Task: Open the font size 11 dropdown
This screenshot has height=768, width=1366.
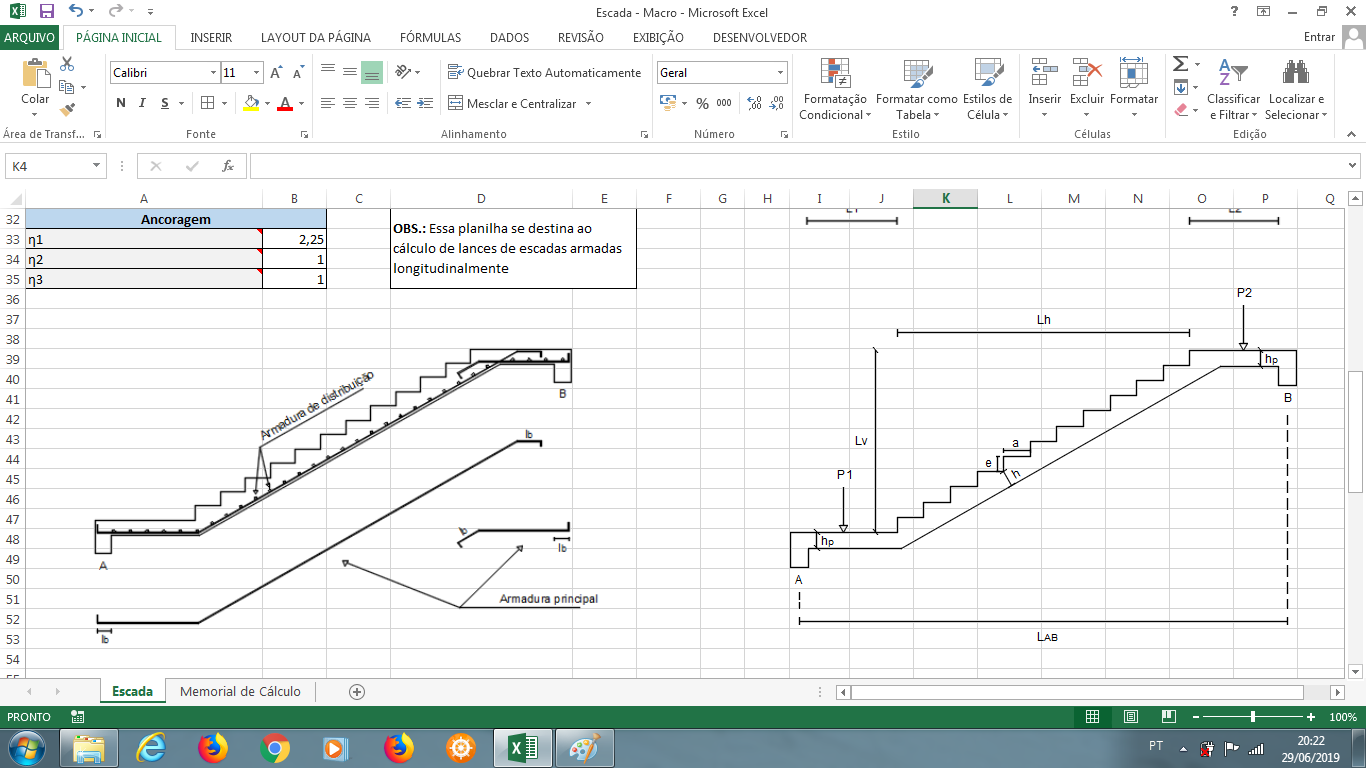Action: (x=257, y=73)
